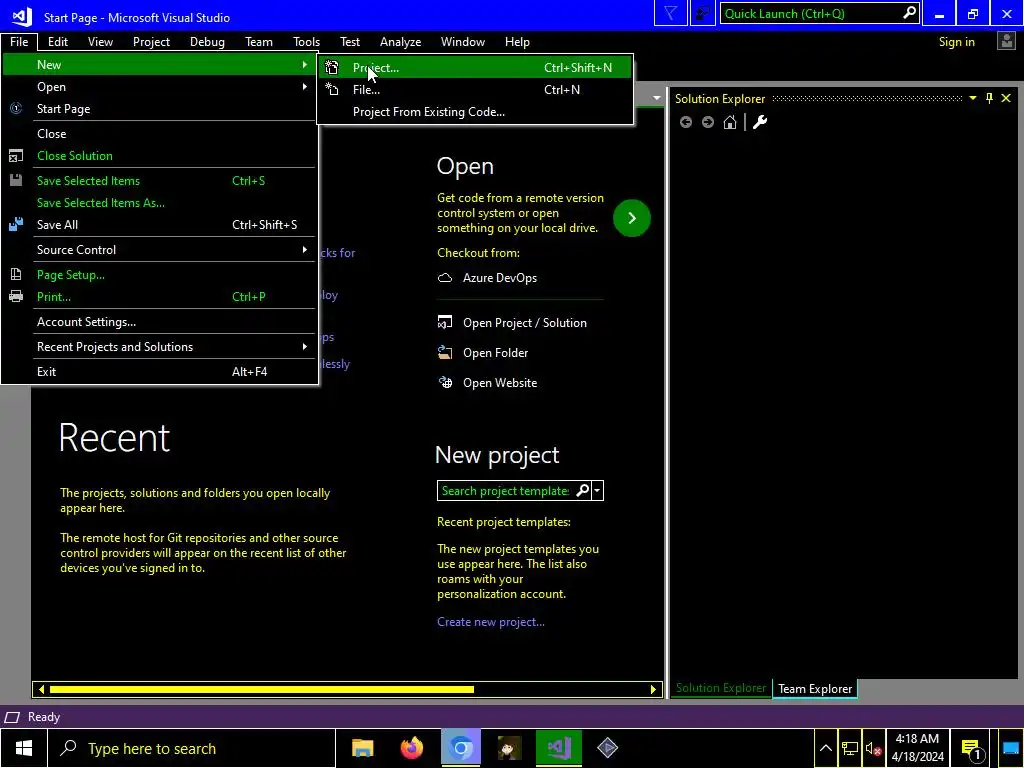Screen dimensions: 1024x768
Task: Click the Open Website link
Action: click(500, 383)
